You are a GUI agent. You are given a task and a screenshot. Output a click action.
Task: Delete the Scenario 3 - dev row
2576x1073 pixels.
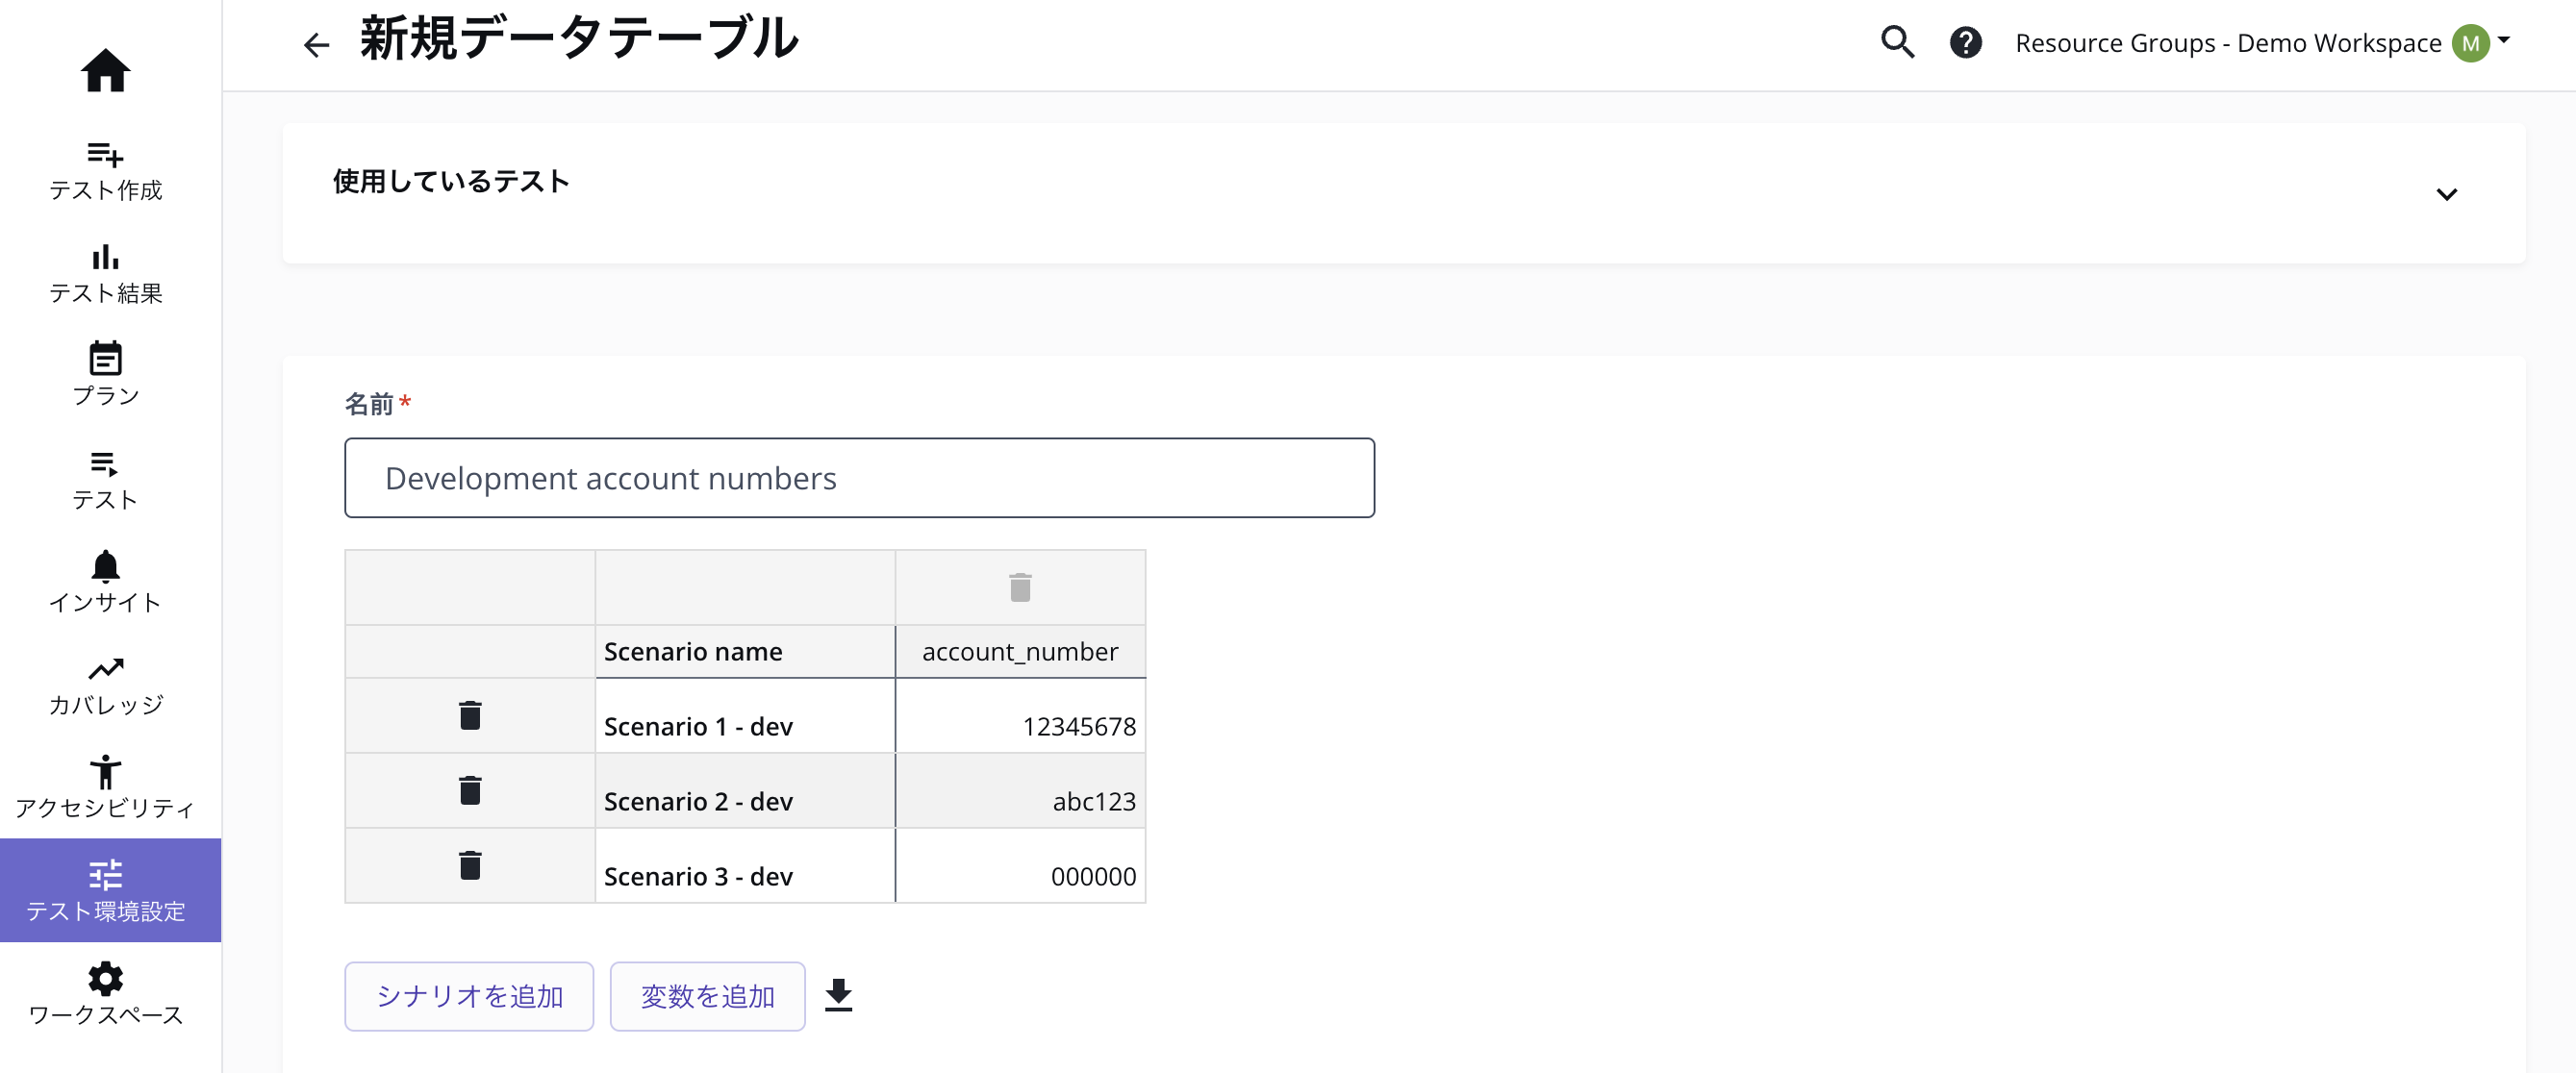point(470,865)
